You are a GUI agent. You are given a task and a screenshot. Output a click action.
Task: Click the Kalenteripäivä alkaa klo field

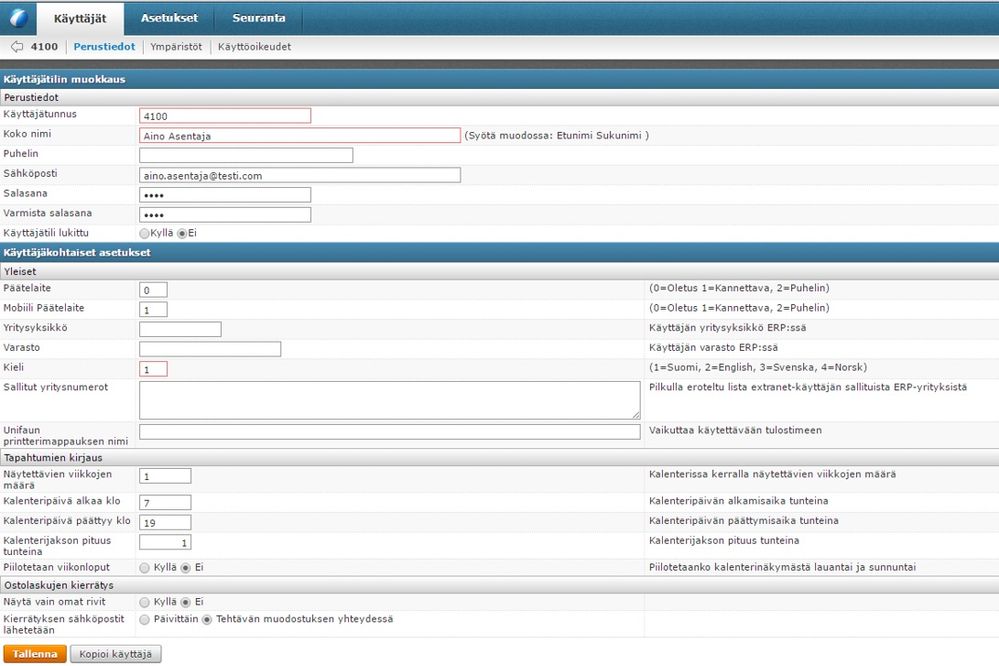[165, 502]
